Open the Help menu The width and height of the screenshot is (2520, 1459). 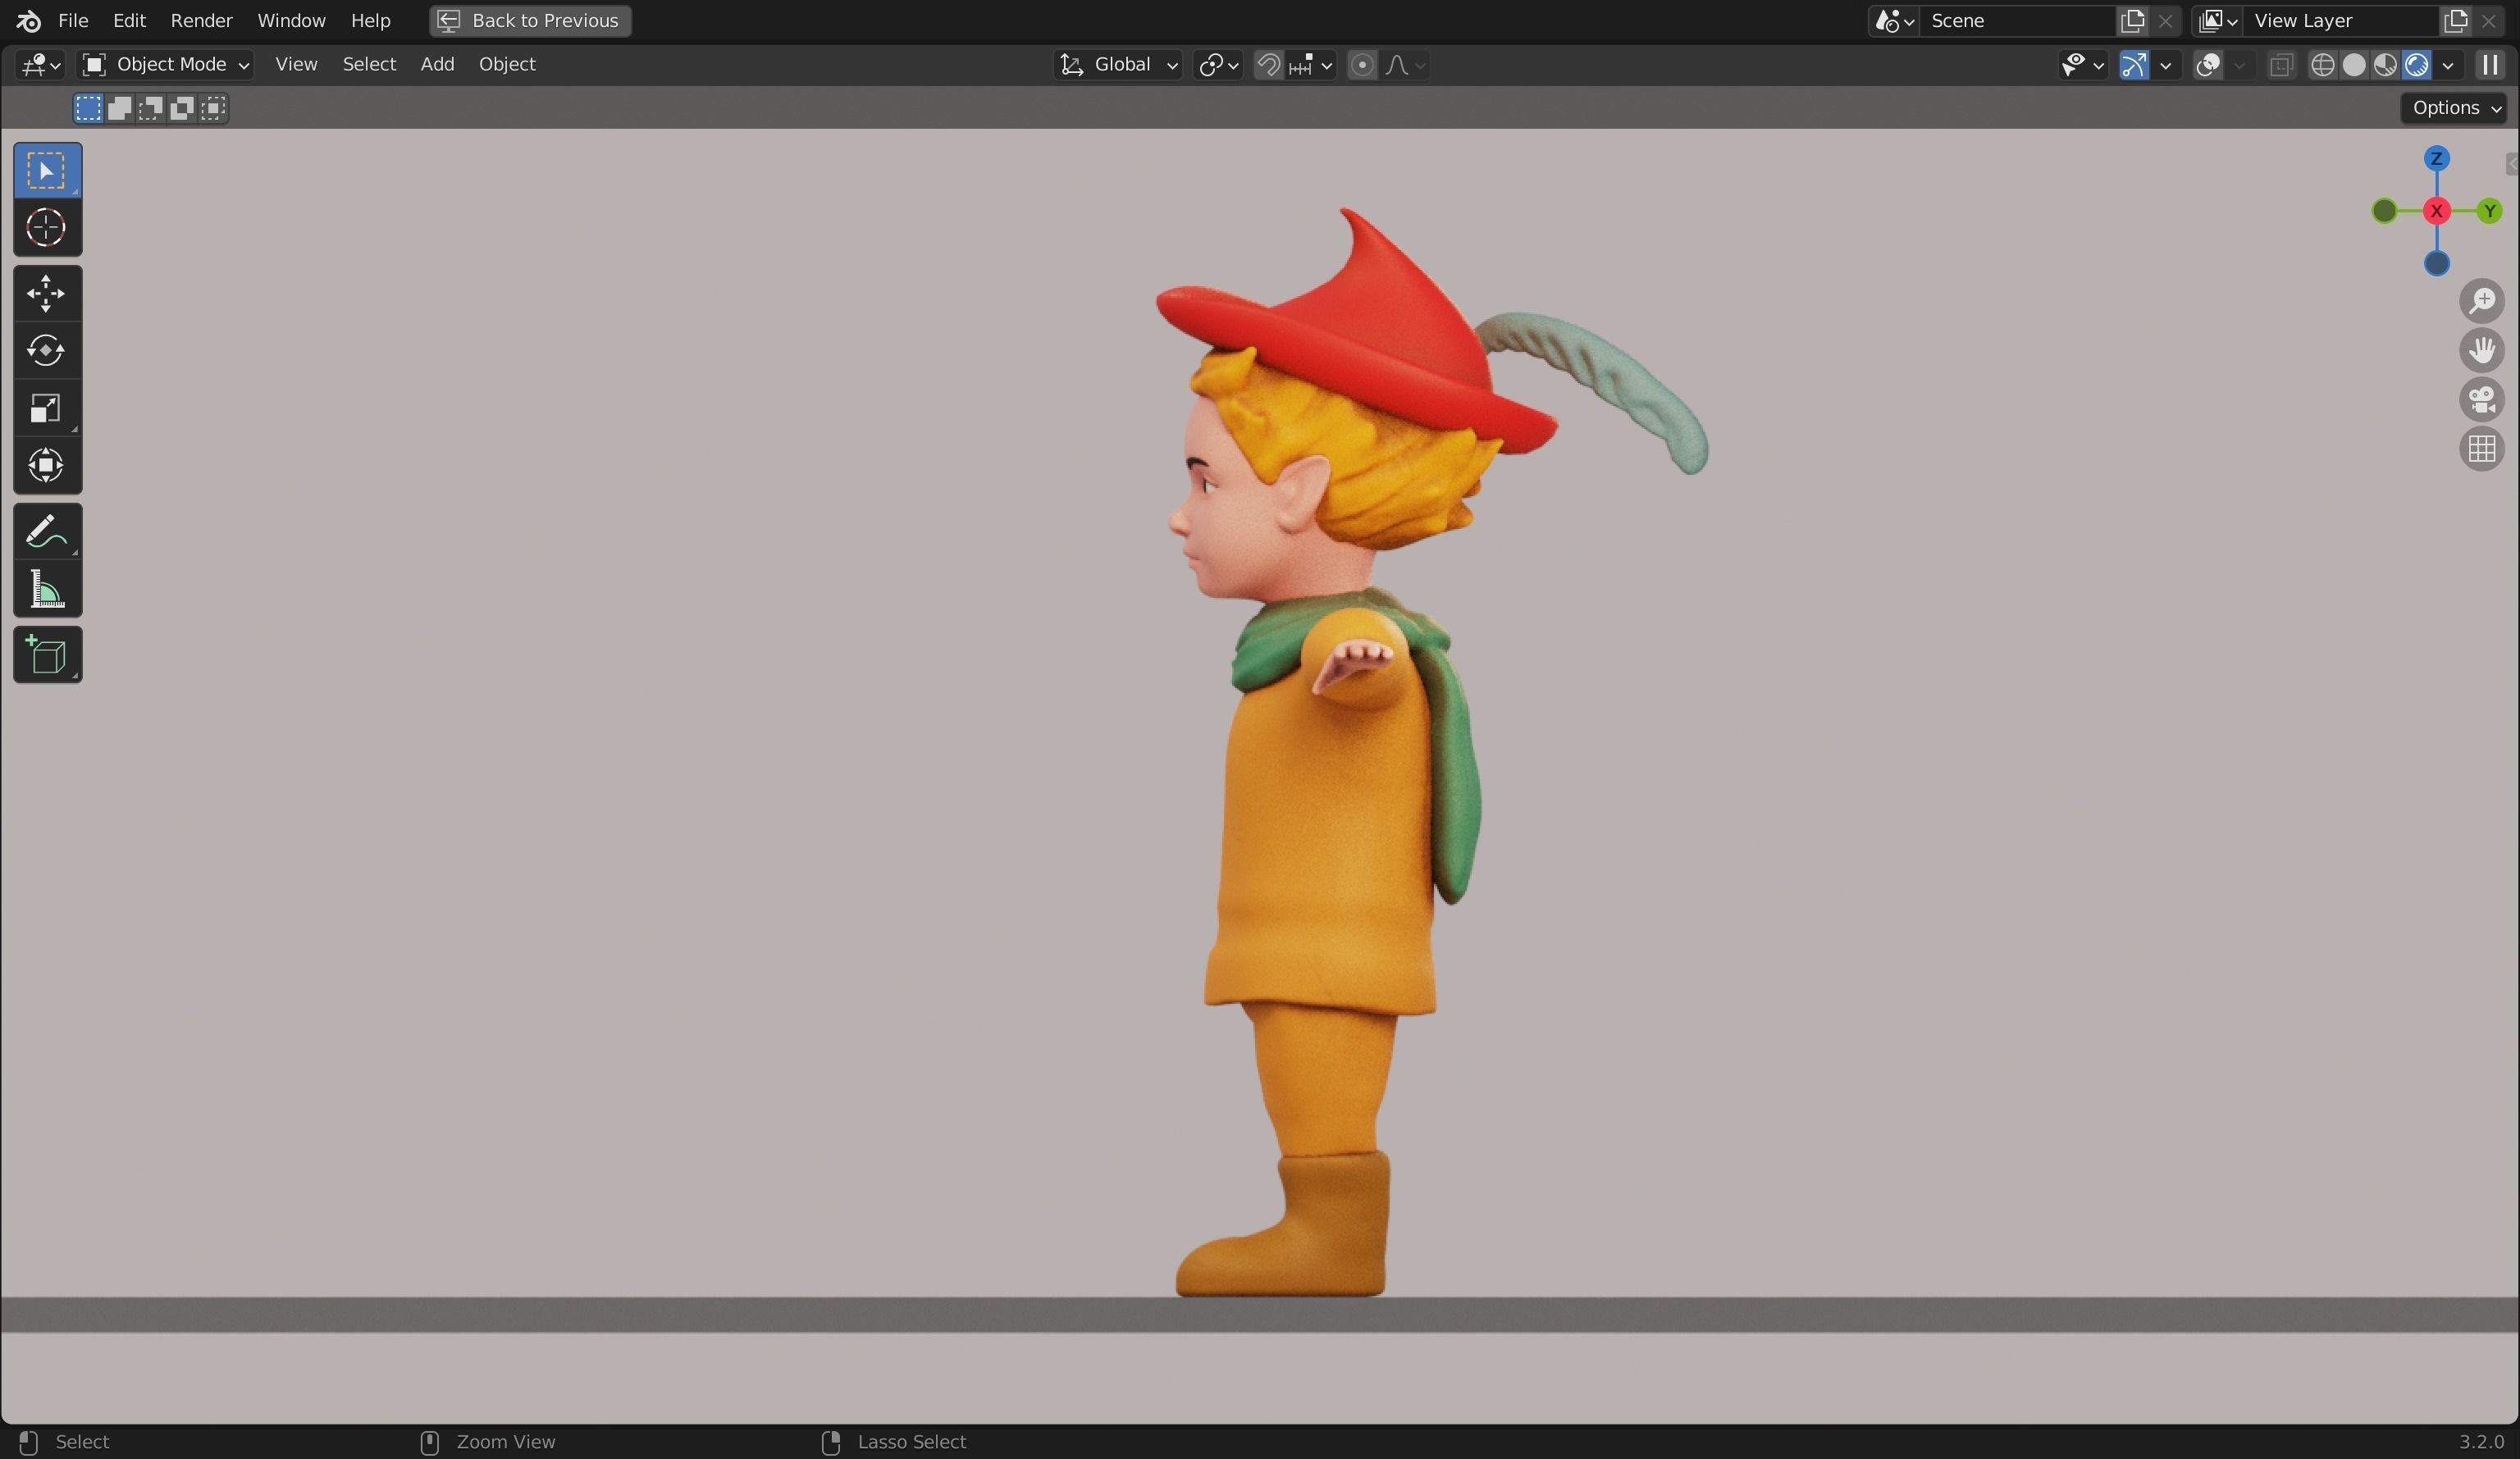click(x=370, y=21)
